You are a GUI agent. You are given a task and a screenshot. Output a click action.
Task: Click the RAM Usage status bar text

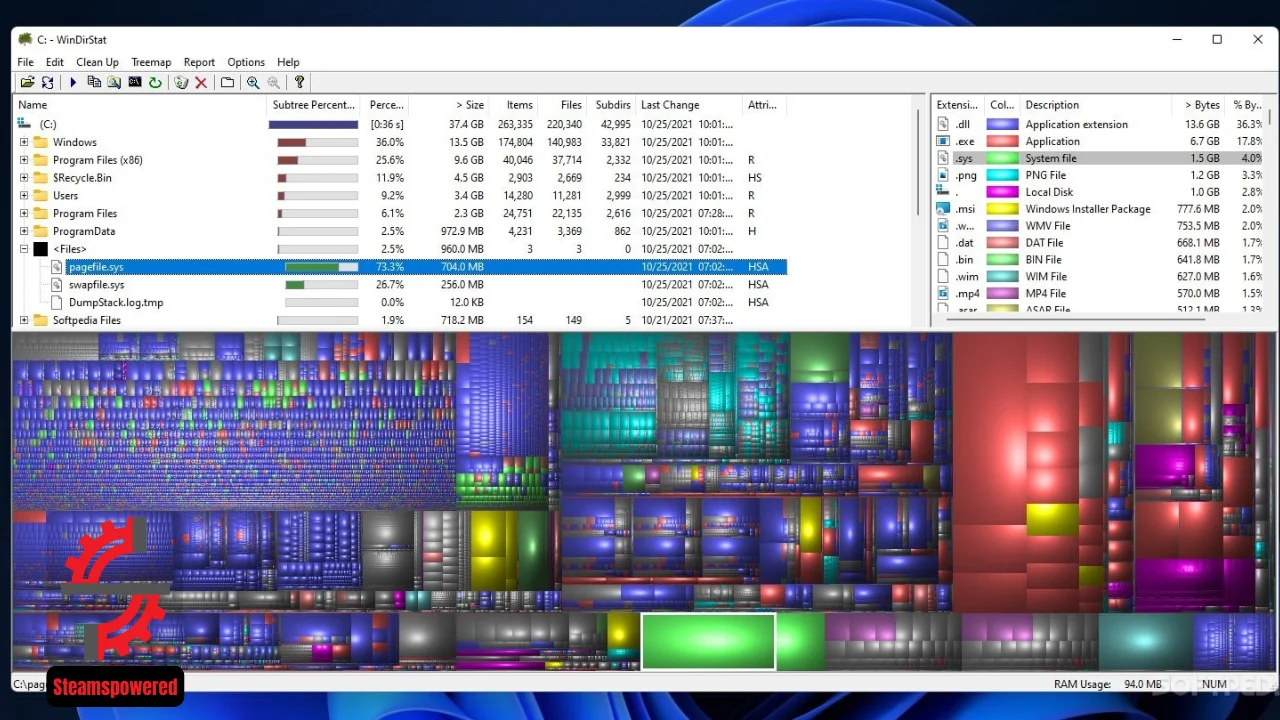[1108, 685]
